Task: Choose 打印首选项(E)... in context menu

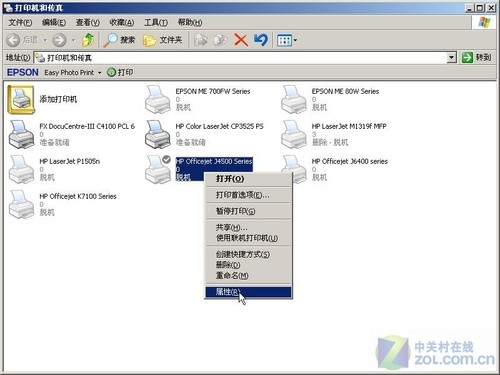Action: tap(248, 195)
